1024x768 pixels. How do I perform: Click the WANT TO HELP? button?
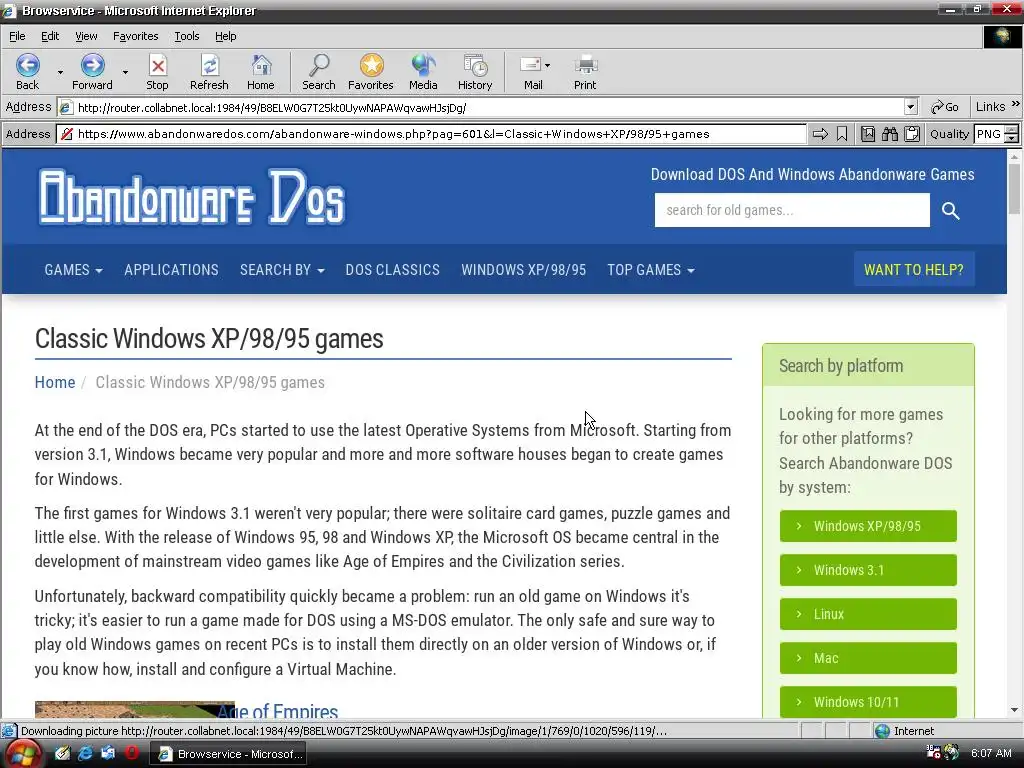[x=914, y=270]
